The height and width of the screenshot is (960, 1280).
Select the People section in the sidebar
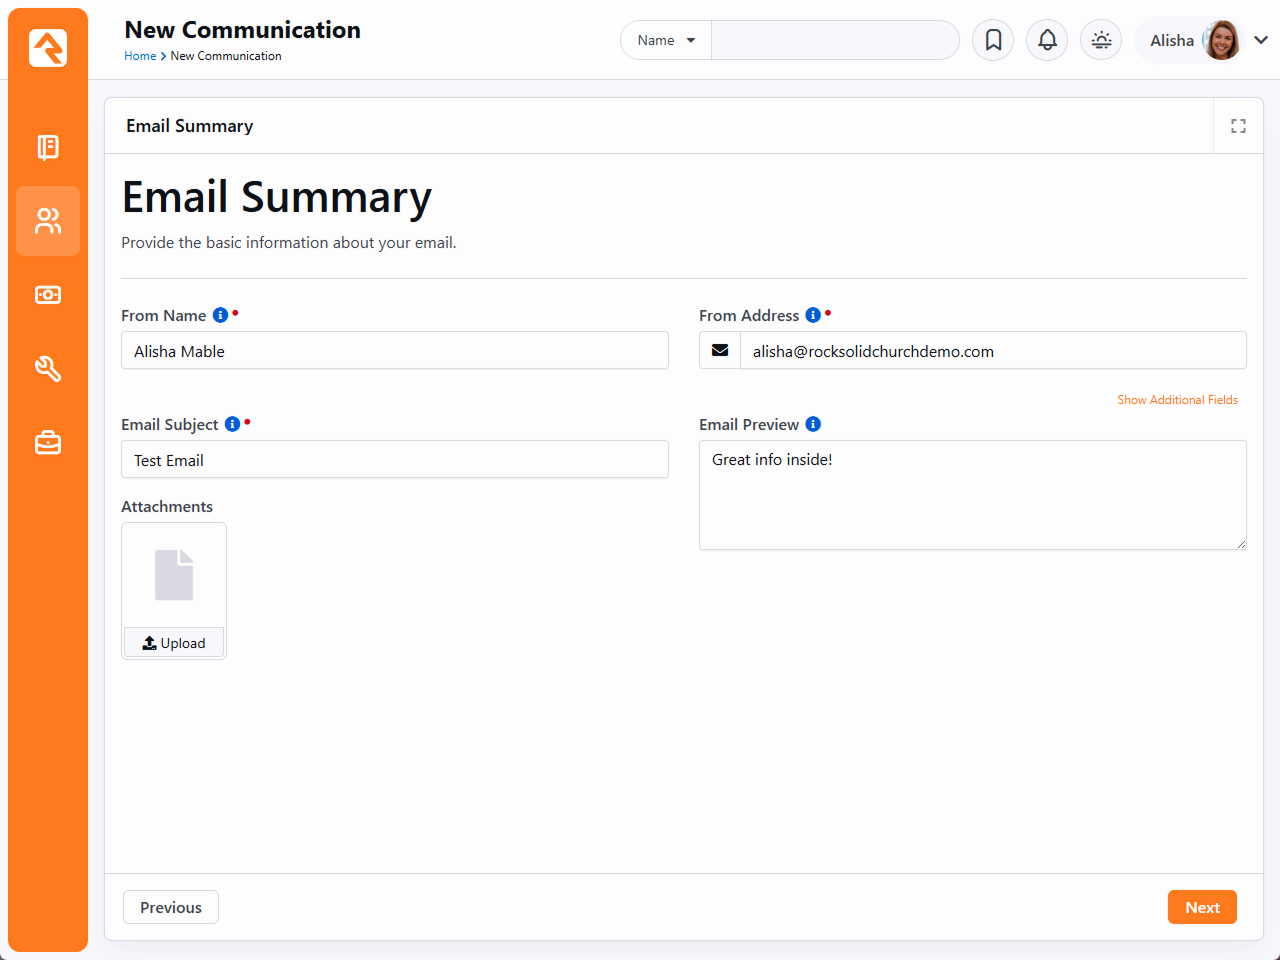tap(47, 221)
